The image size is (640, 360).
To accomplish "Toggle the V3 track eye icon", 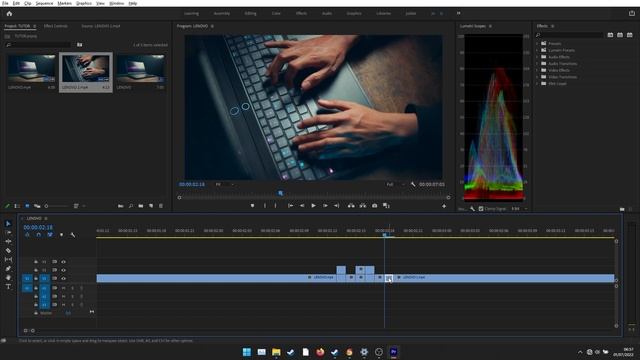I will (x=63, y=262).
